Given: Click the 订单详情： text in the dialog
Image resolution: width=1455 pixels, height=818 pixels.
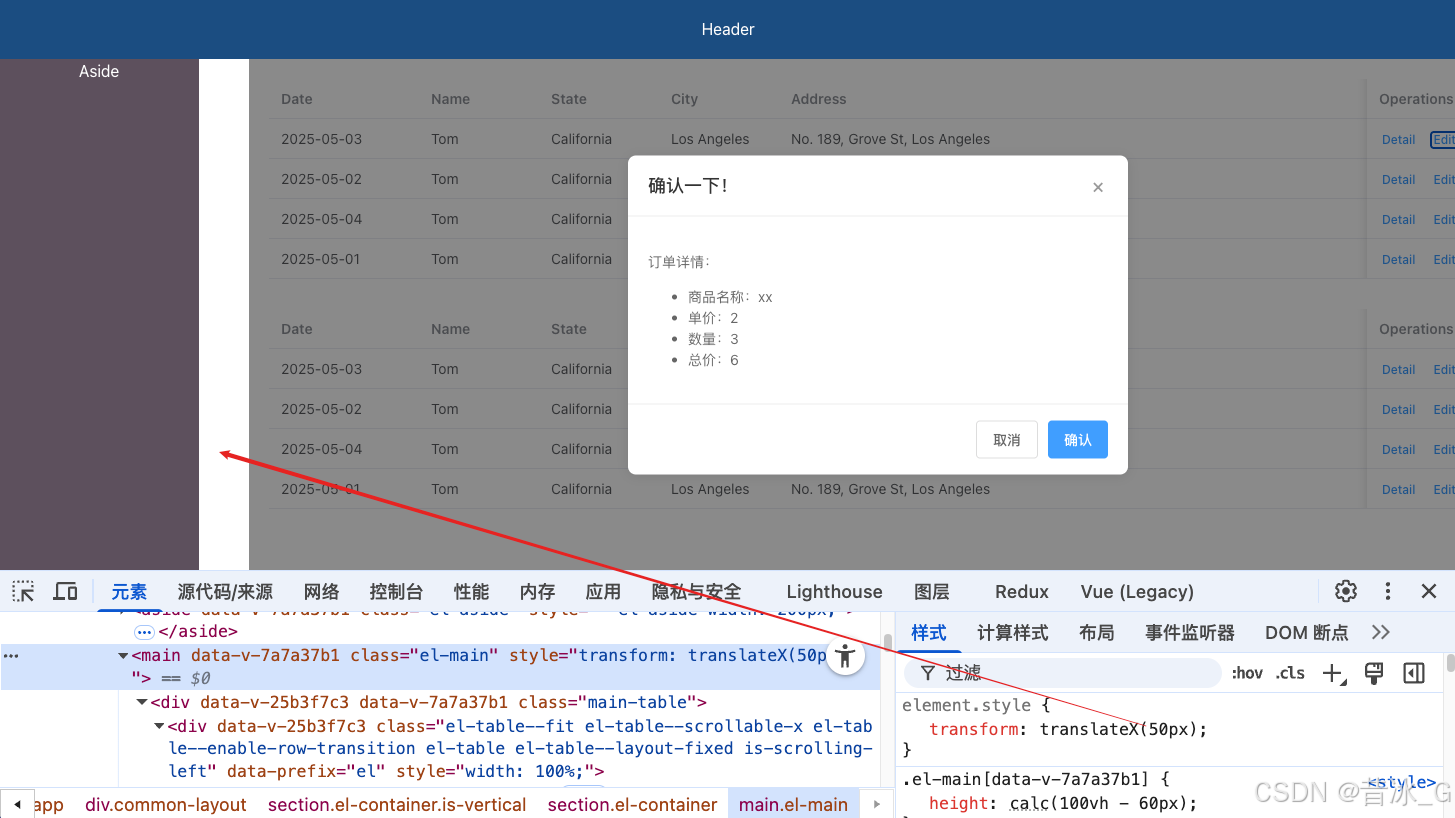Looking at the screenshot, I should (x=679, y=262).
